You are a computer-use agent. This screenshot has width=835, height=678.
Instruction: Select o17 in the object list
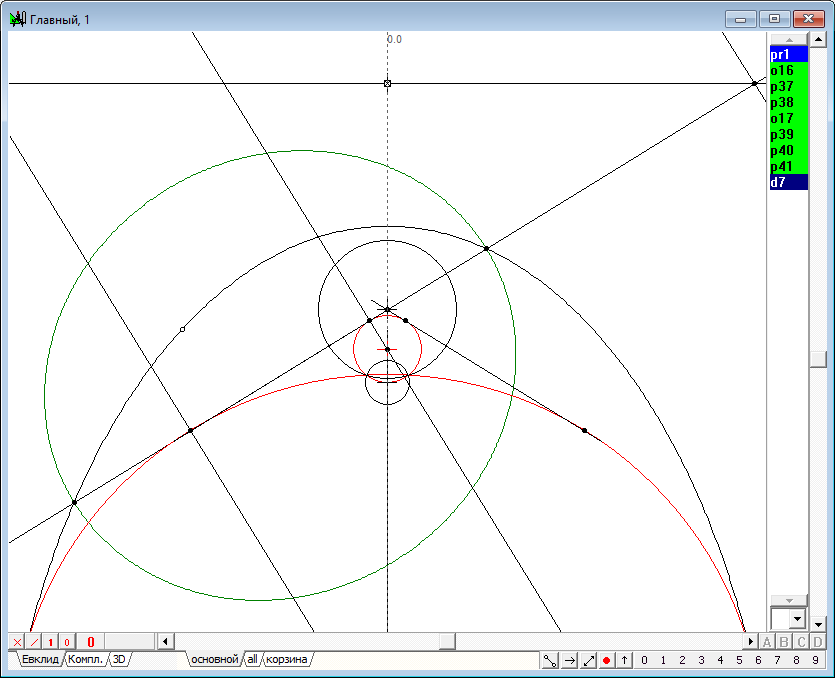(x=789, y=118)
